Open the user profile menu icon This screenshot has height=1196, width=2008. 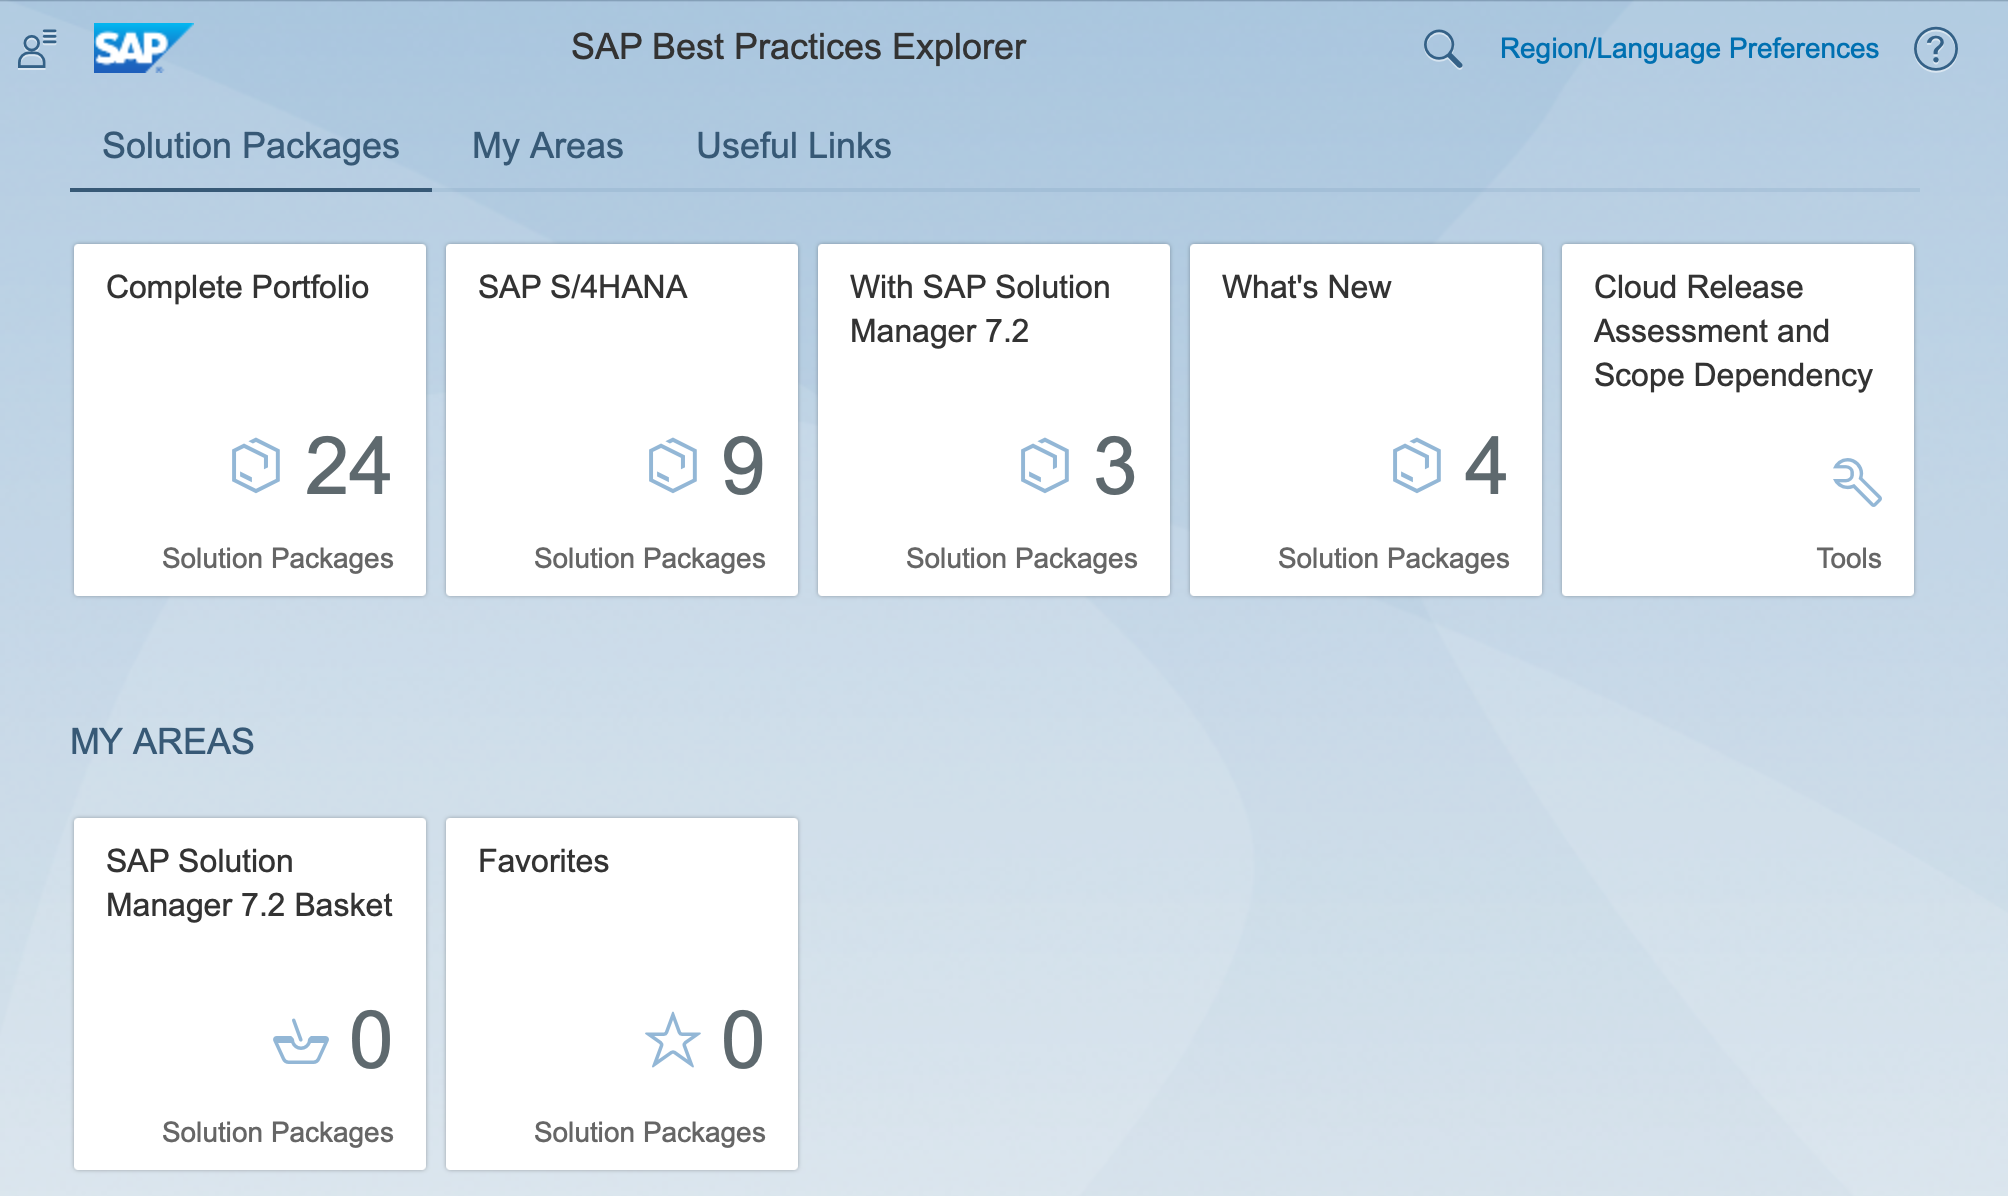[37, 49]
